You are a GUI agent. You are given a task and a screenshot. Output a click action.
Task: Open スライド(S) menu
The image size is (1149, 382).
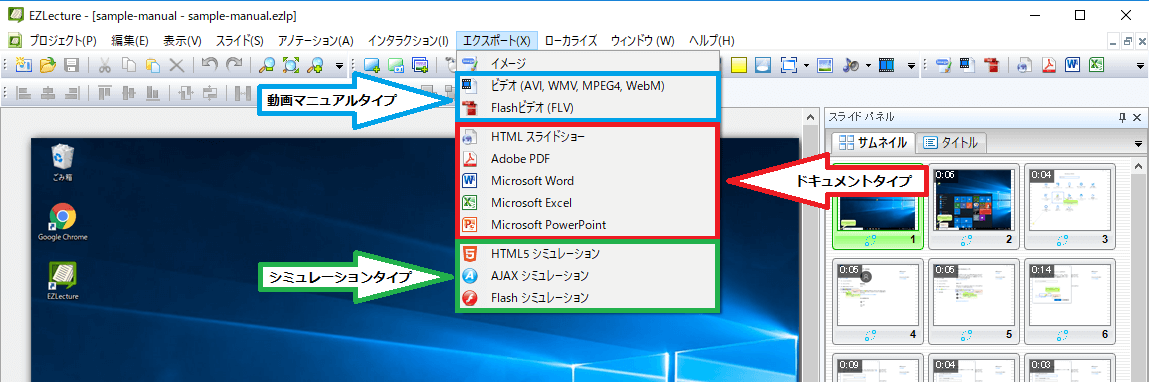240,40
